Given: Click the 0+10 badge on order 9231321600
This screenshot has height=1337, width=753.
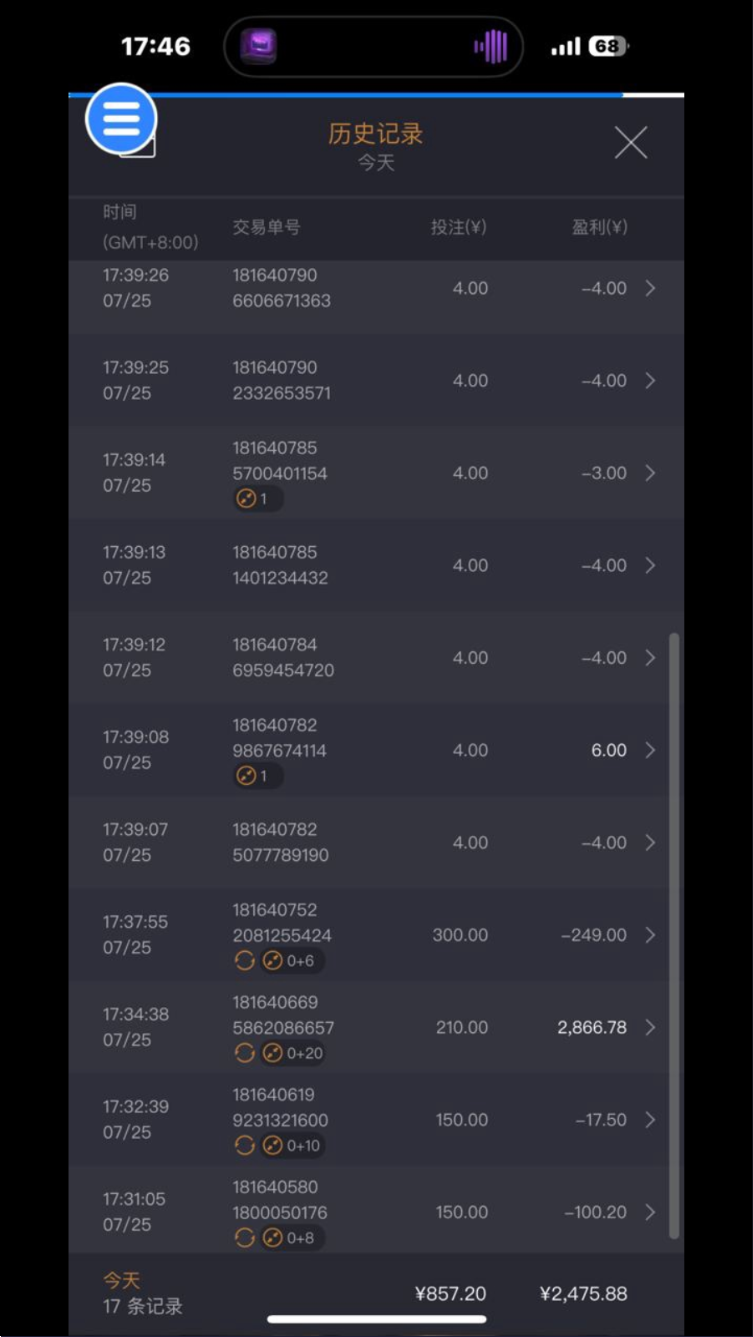Looking at the screenshot, I should [x=292, y=1146].
